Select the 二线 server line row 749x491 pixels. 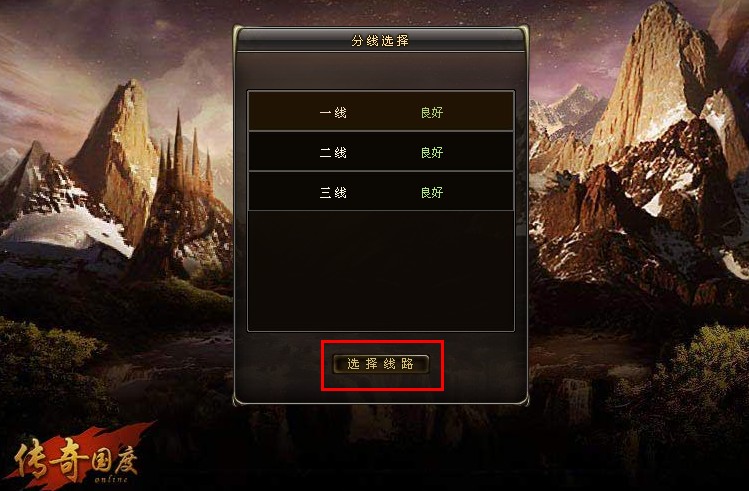point(381,151)
